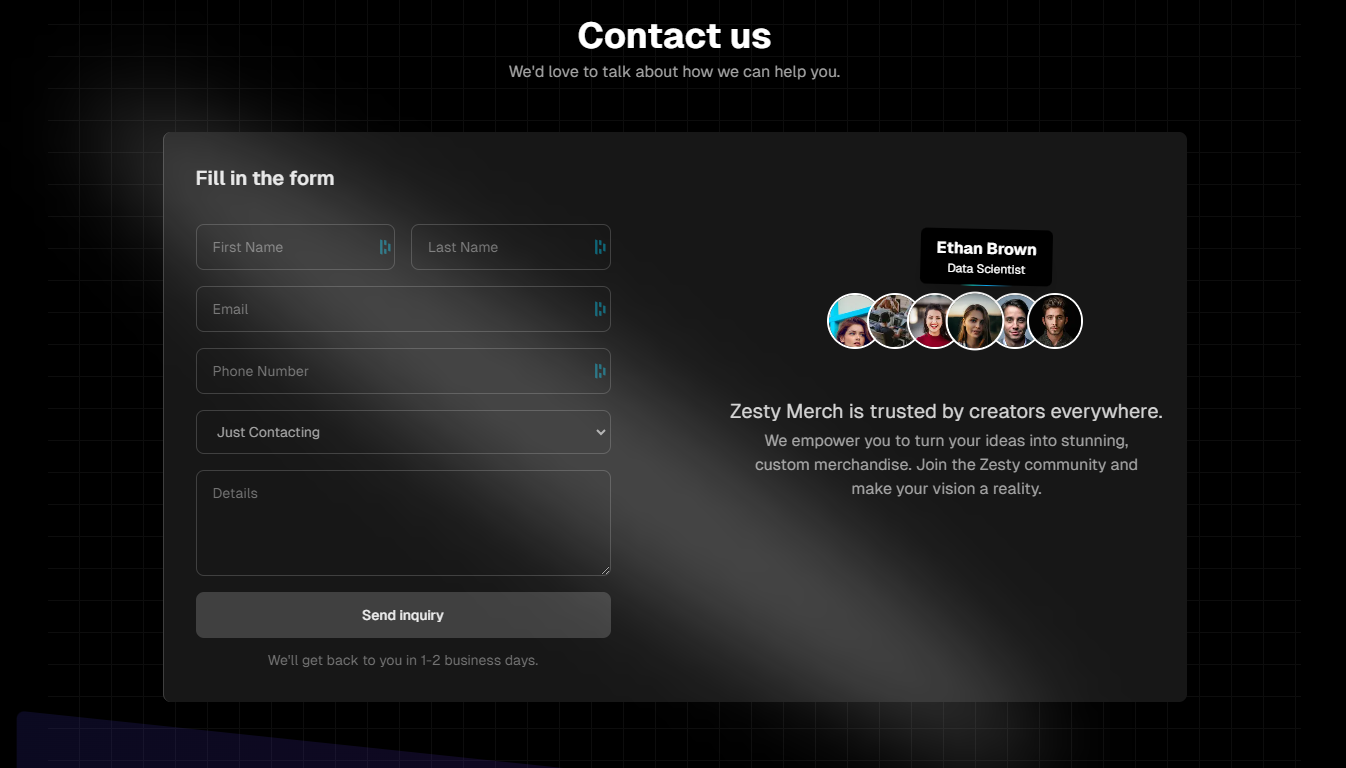Submit with the Send inquiry button

(403, 615)
